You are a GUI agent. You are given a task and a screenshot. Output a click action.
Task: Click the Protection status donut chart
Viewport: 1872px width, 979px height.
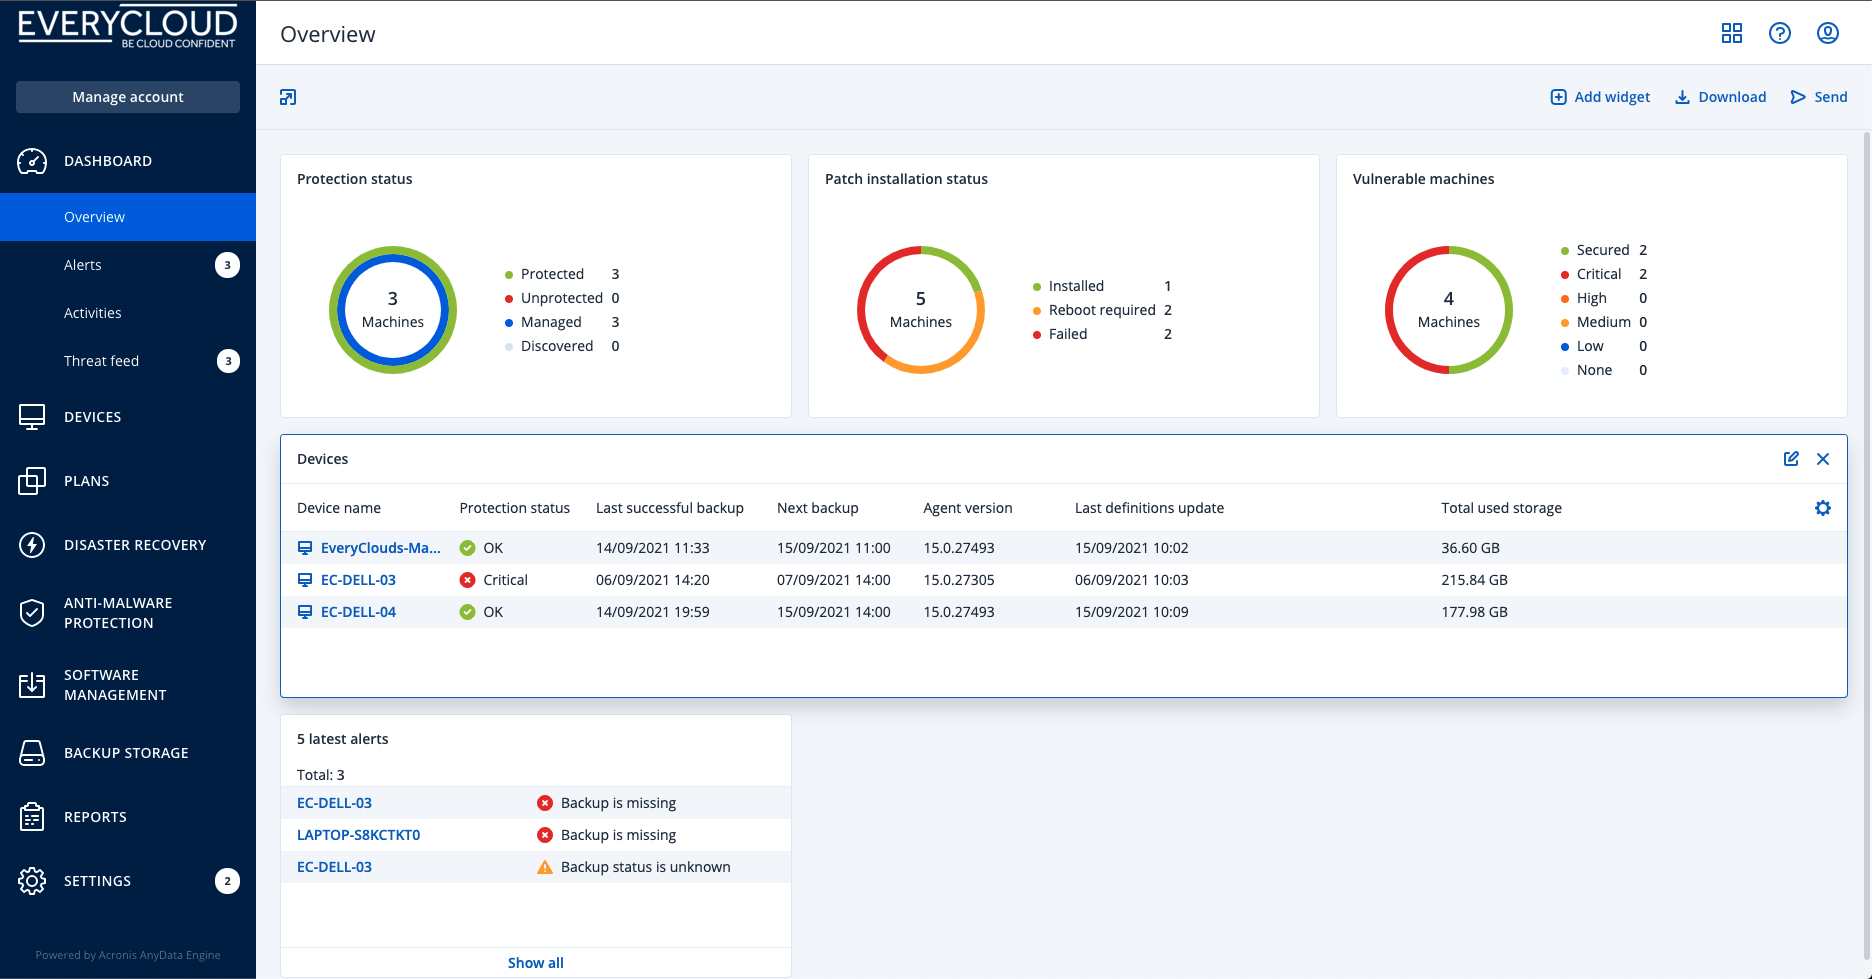point(393,310)
